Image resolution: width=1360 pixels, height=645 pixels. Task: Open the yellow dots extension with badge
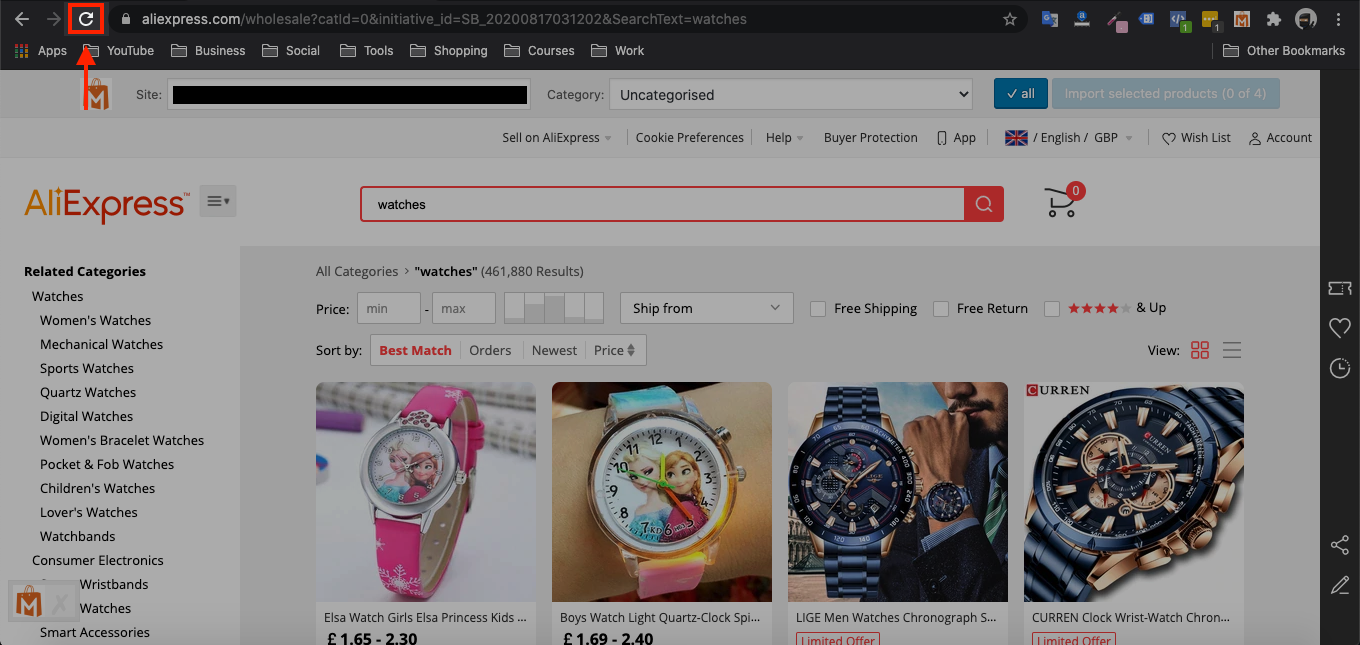(x=1211, y=20)
